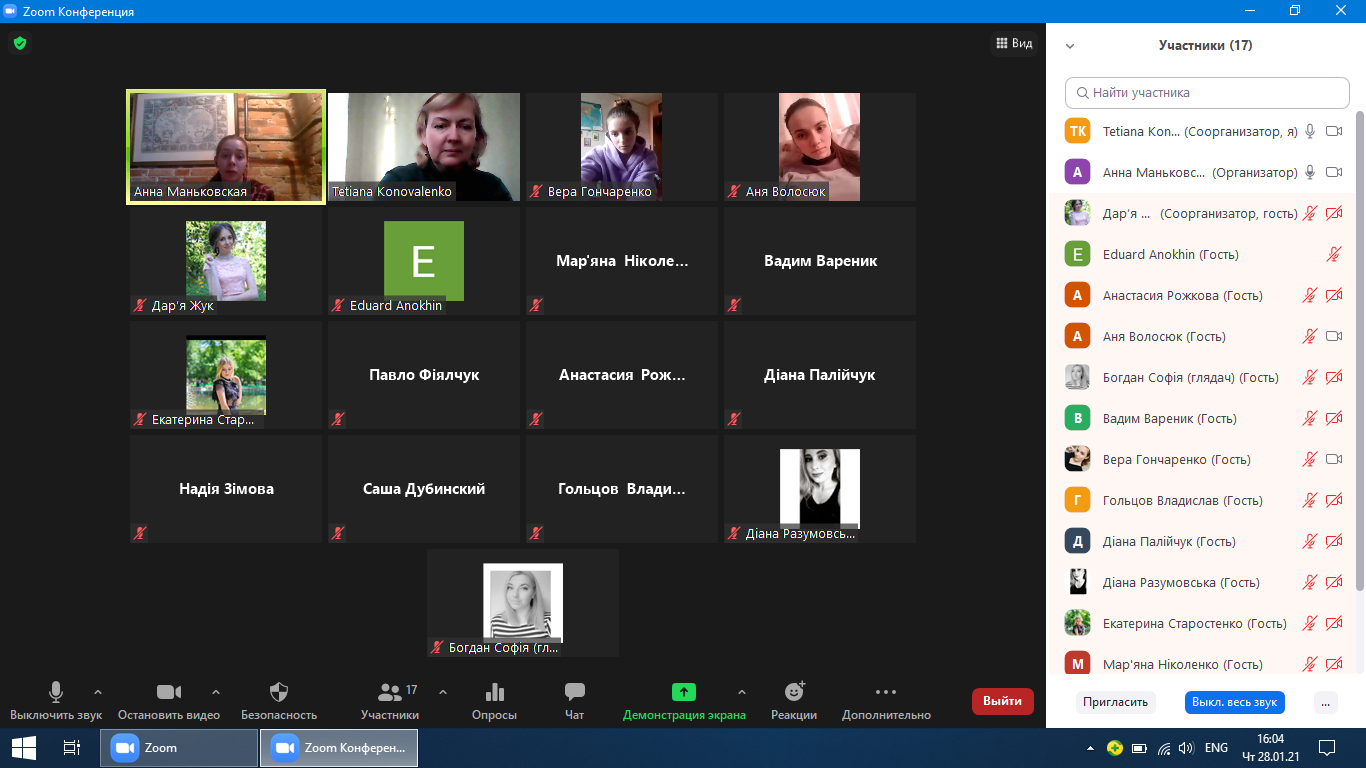Open the Polls chart icon
This screenshot has width=1366, height=768.
[494, 692]
